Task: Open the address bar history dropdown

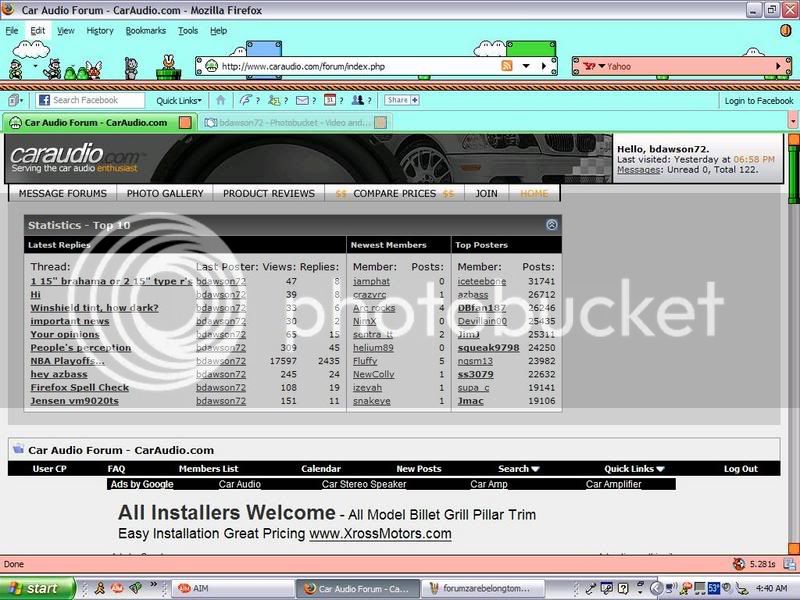Action: point(526,66)
